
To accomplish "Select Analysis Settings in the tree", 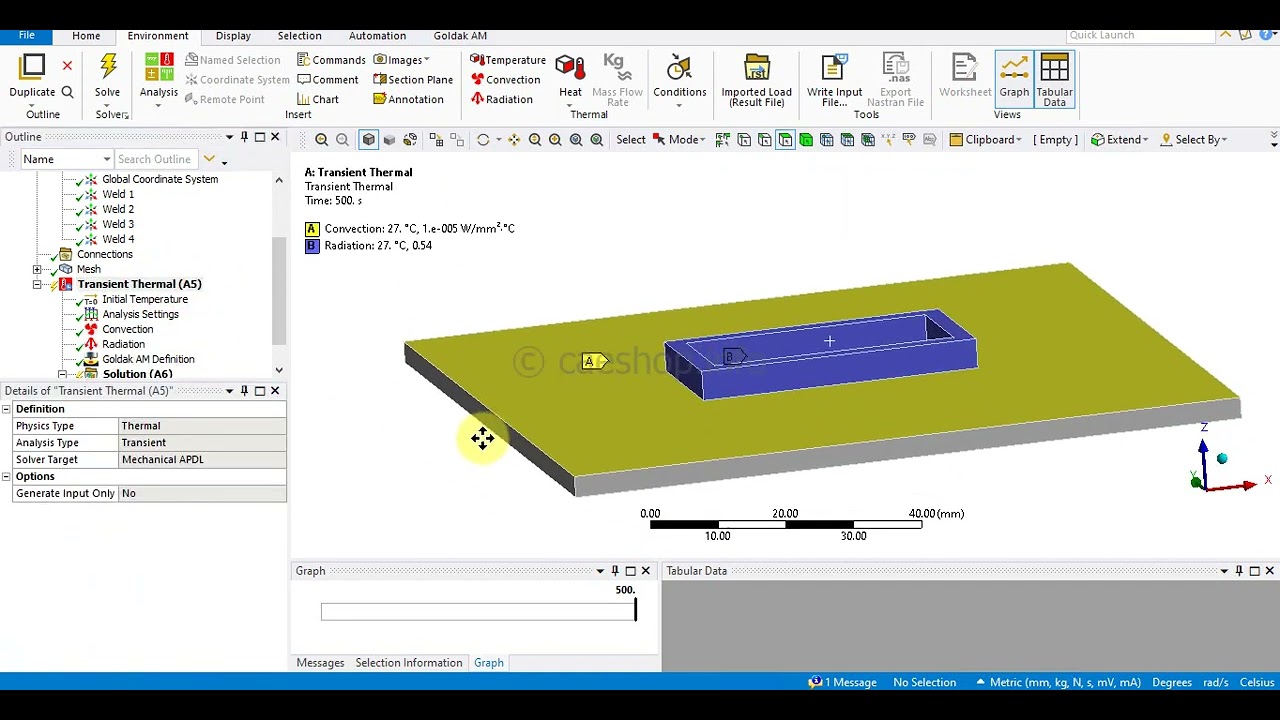I will 140,314.
